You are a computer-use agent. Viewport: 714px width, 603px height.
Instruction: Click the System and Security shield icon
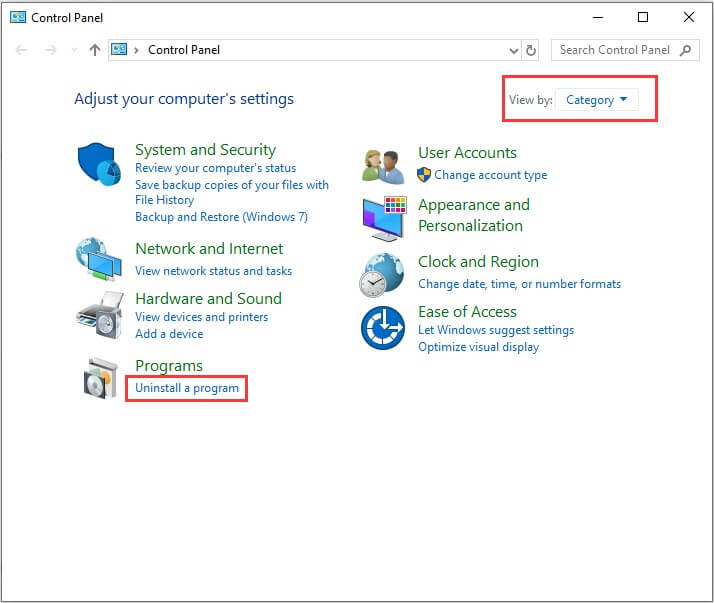click(99, 164)
